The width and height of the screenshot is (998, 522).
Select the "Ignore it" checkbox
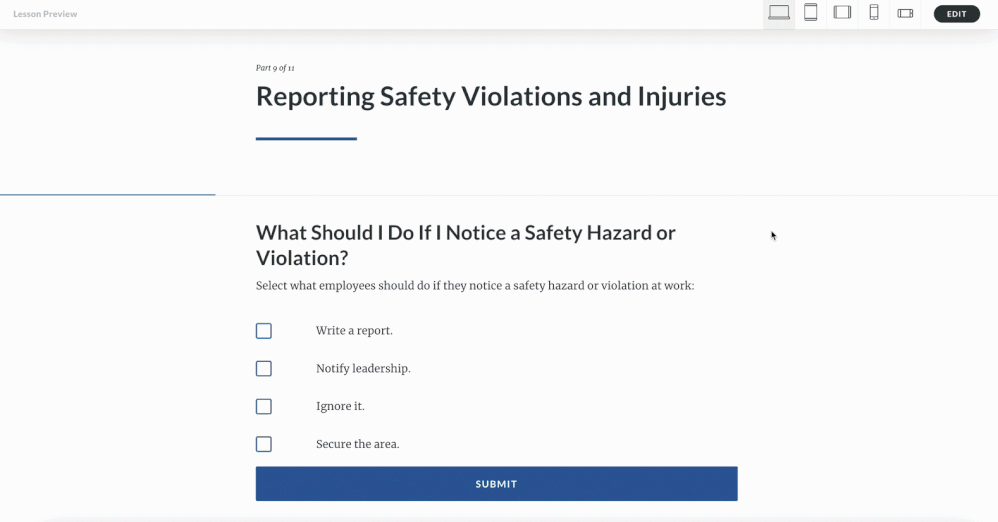[264, 407]
